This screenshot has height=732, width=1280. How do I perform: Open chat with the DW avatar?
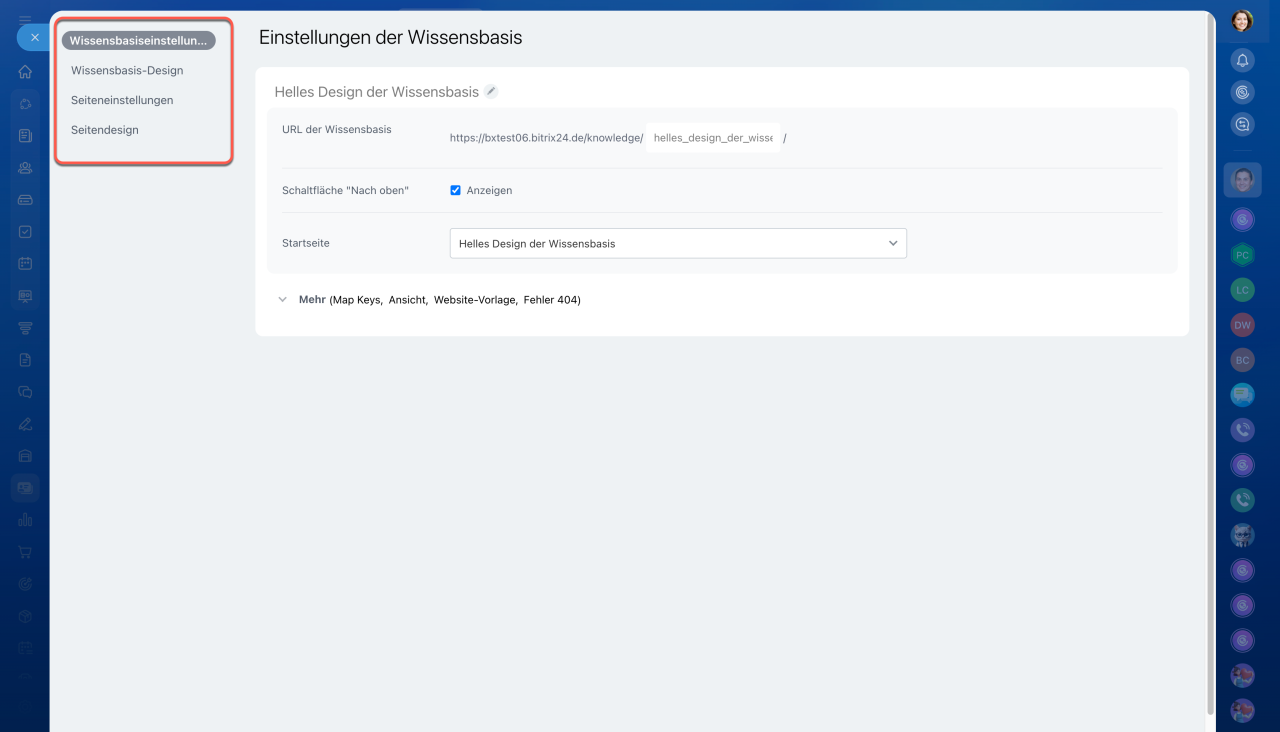click(1242, 325)
